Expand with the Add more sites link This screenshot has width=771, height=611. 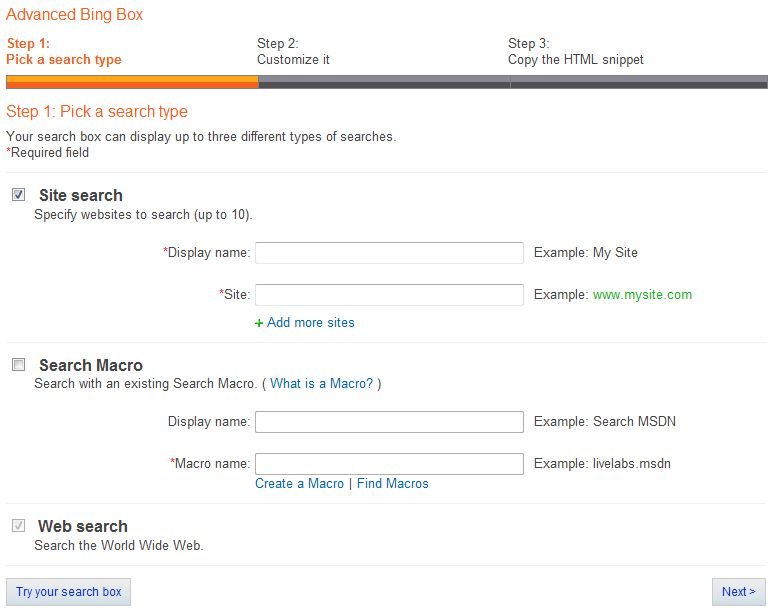pos(310,323)
